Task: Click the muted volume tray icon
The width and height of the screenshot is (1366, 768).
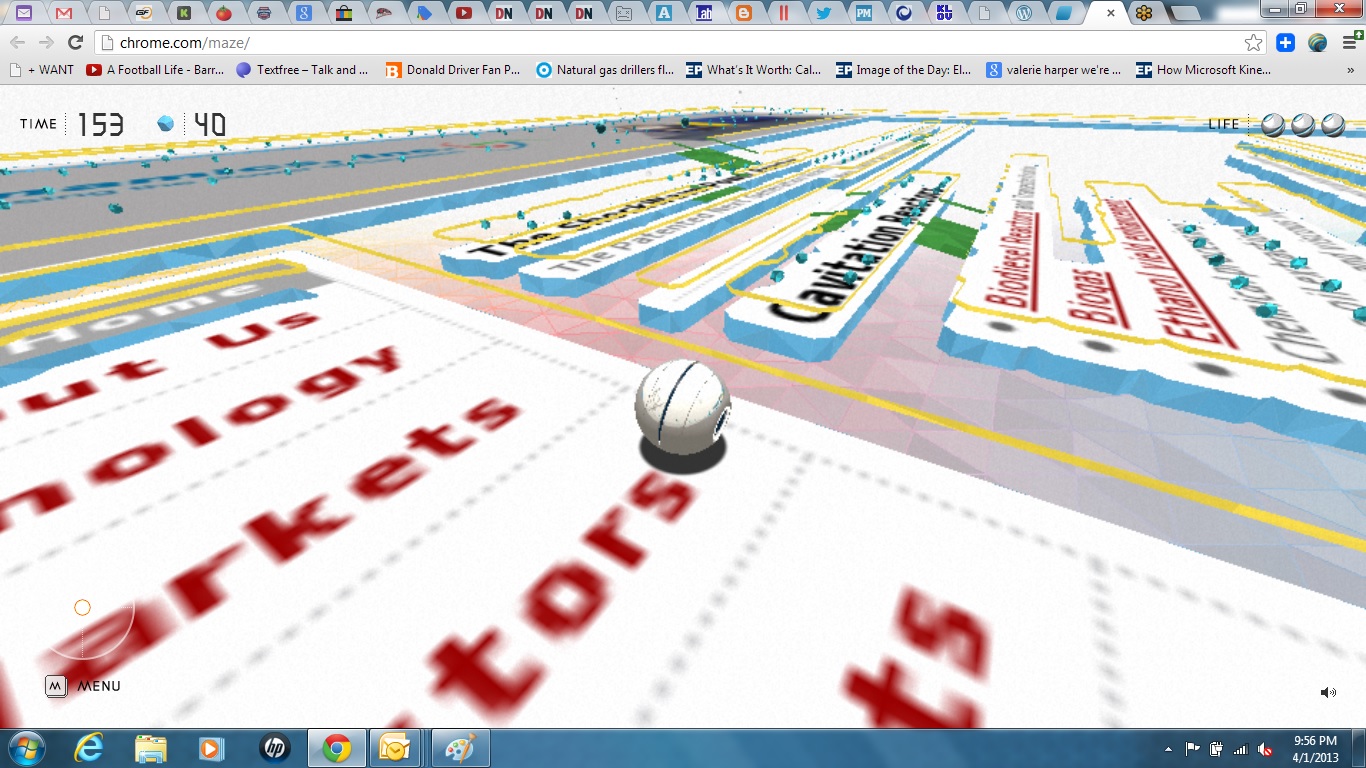Action: pos(1265,748)
